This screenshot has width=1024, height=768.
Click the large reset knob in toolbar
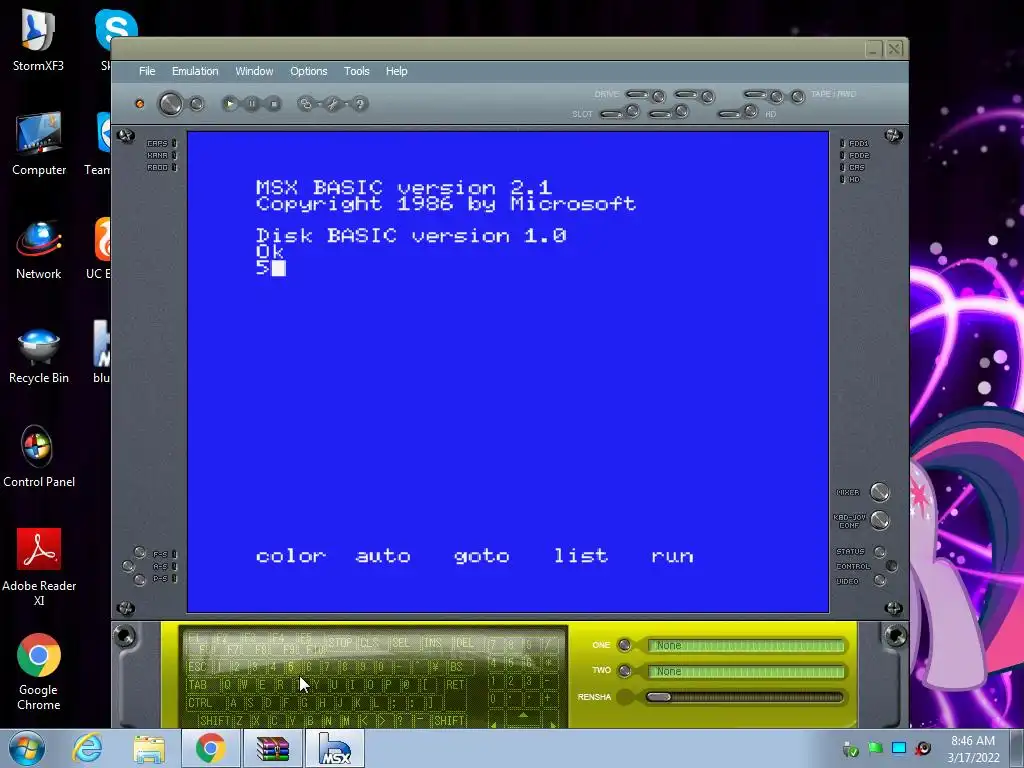tap(170, 104)
